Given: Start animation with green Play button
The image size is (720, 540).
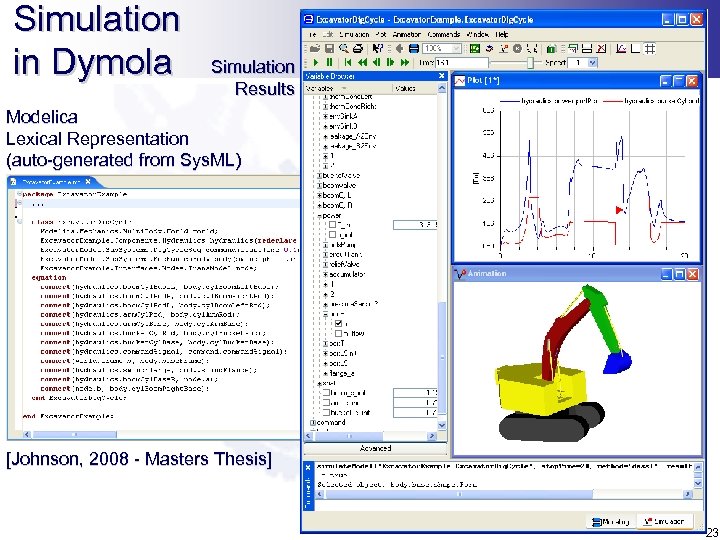Looking at the screenshot, I should [316, 62].
